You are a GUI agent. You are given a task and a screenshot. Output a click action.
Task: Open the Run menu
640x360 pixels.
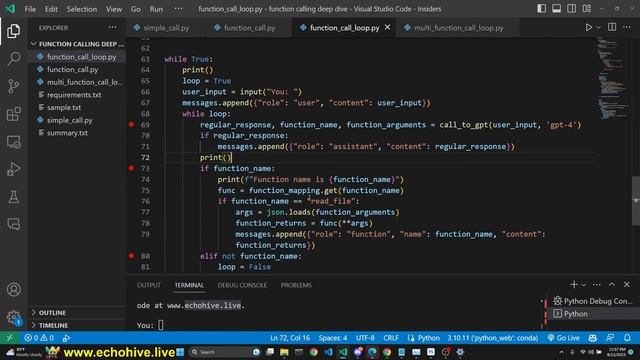tap(156, 9)
